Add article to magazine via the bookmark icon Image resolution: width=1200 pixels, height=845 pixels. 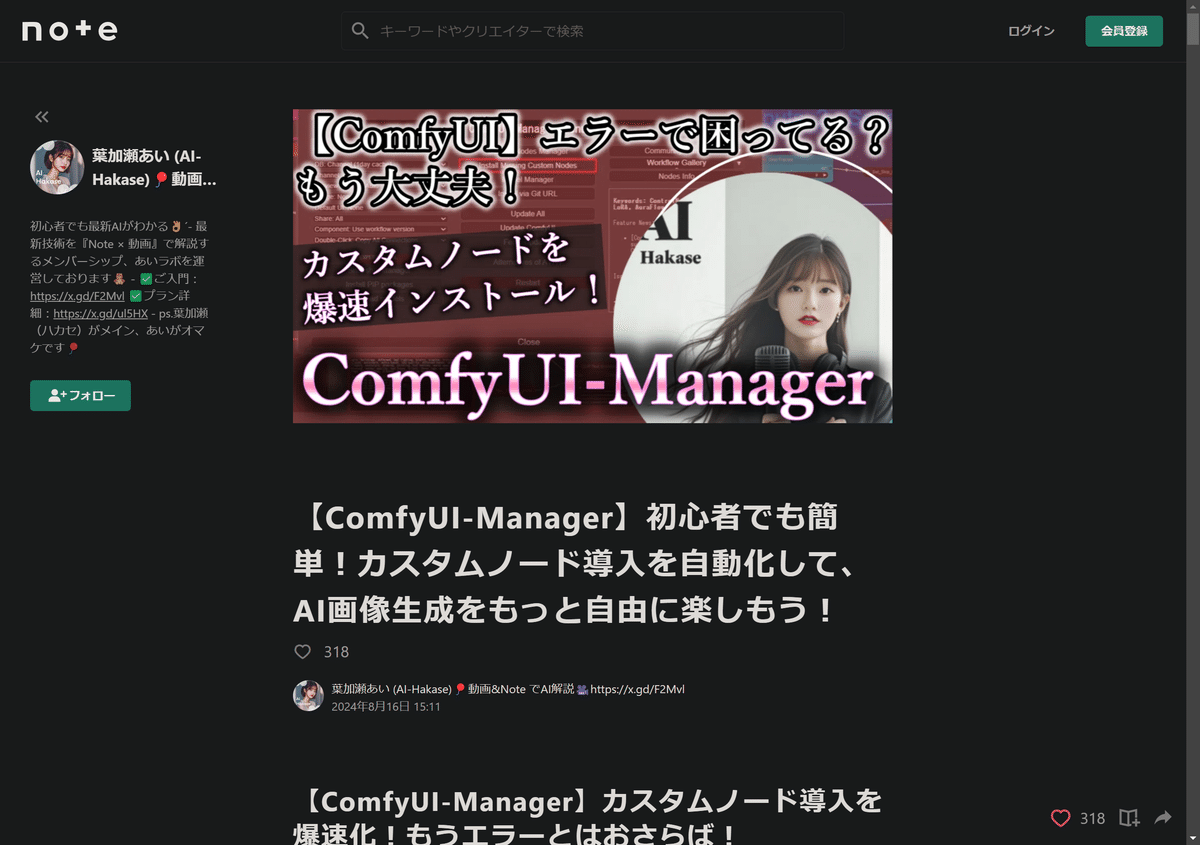[1129, 818]
